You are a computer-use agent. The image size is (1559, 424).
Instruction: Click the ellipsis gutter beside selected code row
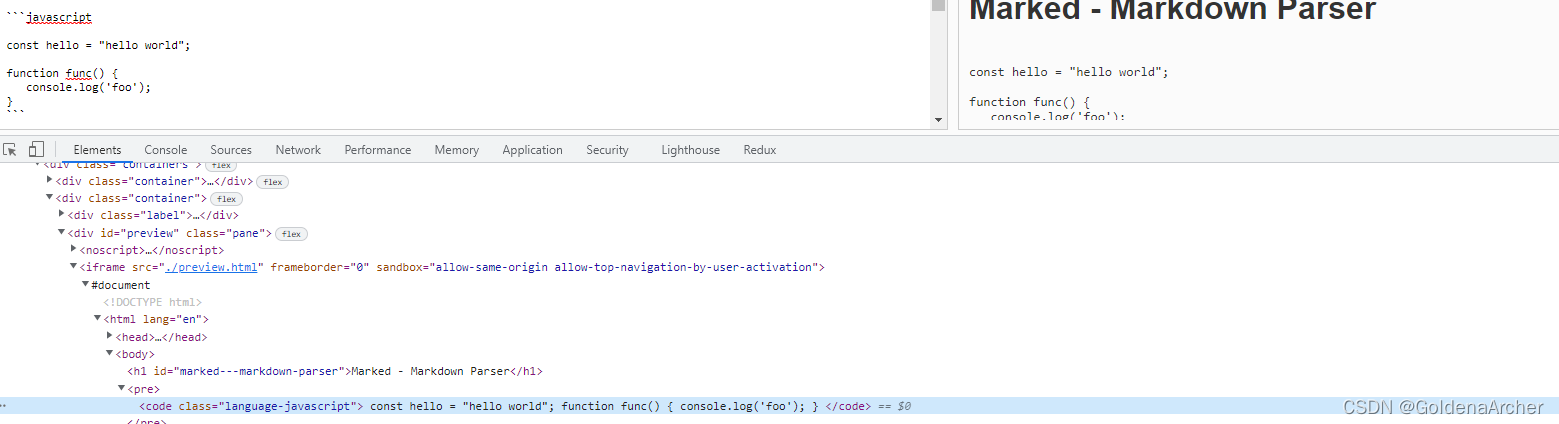point(4,406)
